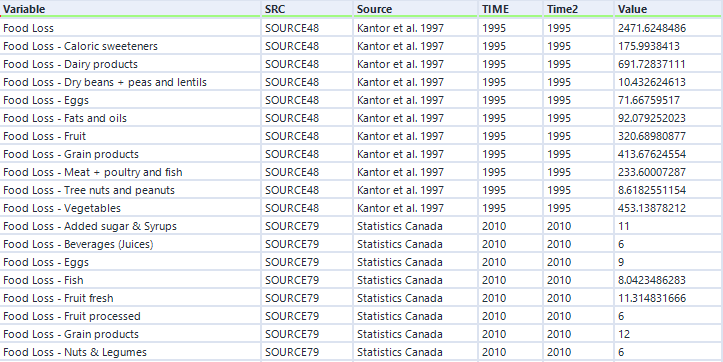Select value 2471.6248486 cell
Viewport: 723px width, 362px height.
[x=669, y=28]
